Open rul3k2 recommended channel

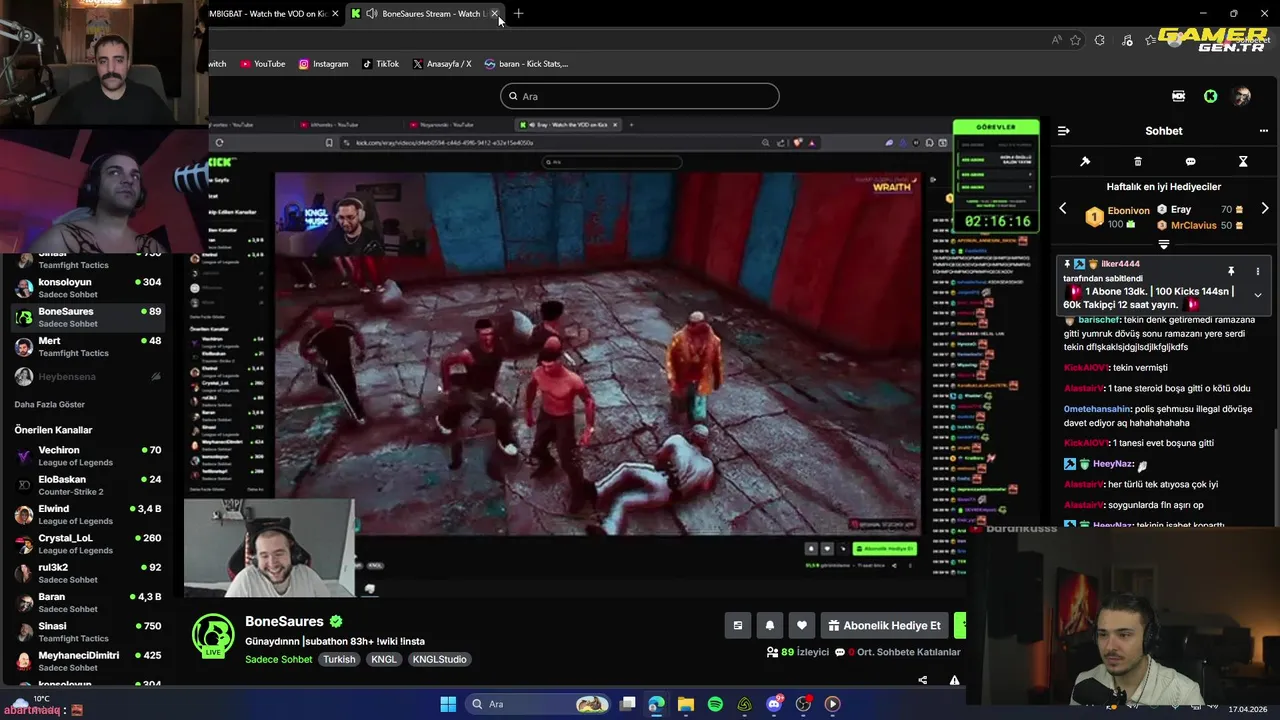pyautogui.click(x=87, y=573)
